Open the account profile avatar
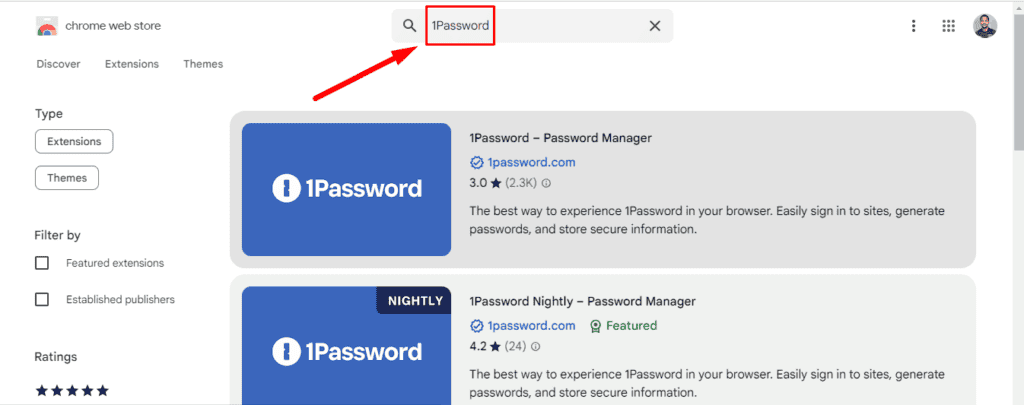Image resolution: width=1024 pixels, height=405 pixels. [x=985, y=26]
